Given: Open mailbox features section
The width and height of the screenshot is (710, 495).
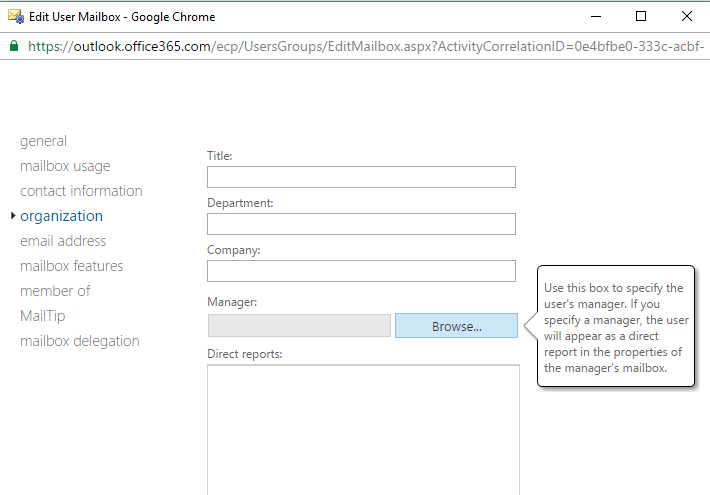Looking at the screenshot, I should (x=72, y=266).
